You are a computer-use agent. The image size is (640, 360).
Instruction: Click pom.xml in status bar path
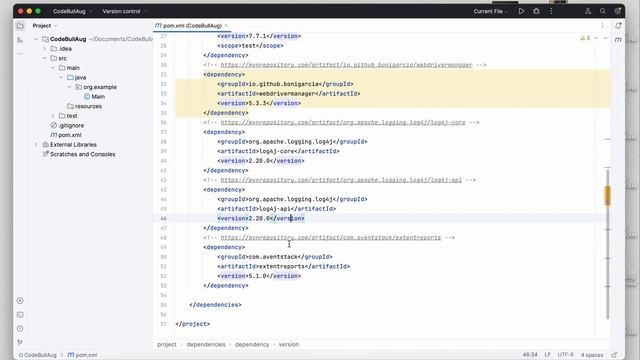click(82, 355)
